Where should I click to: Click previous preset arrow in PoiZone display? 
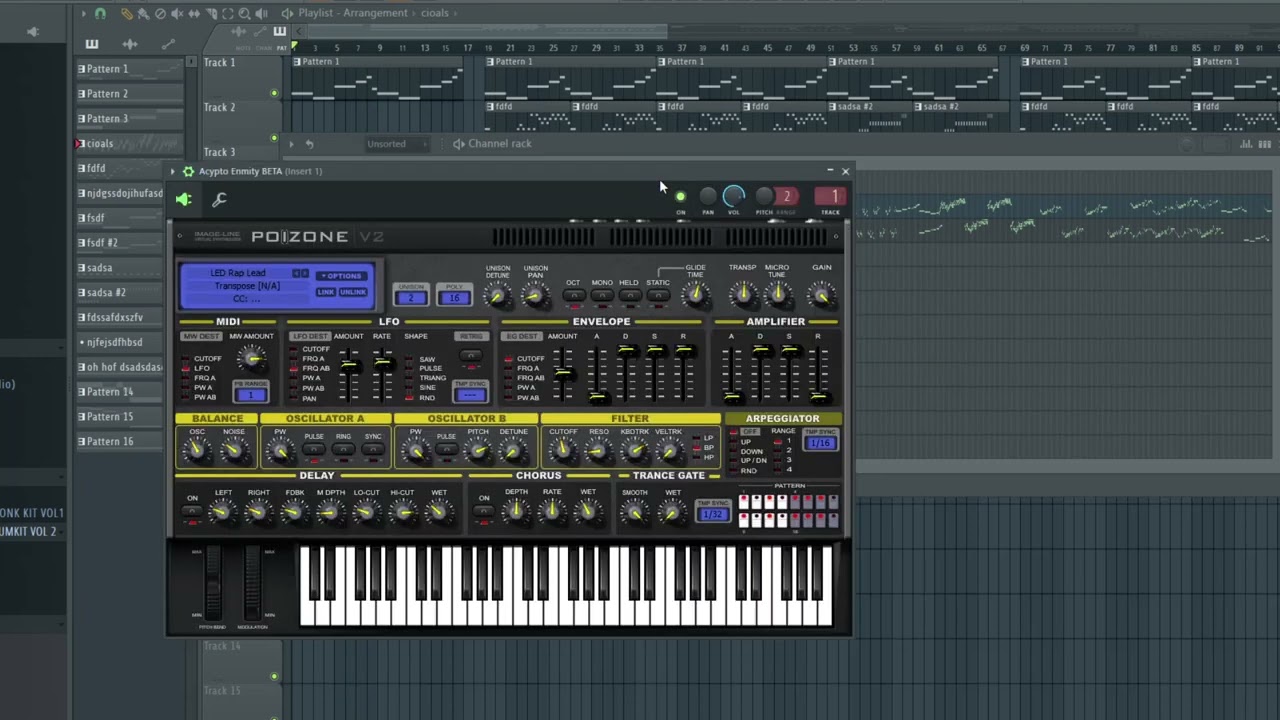(296, 273)
